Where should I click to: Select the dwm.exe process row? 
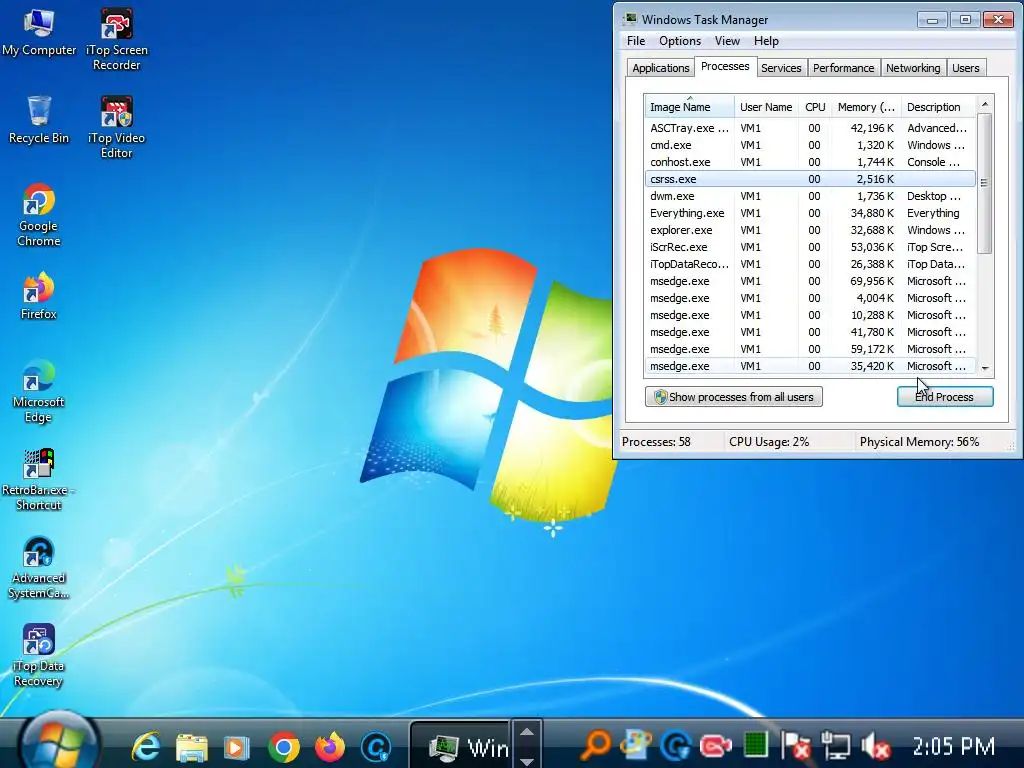coord(810,196)
